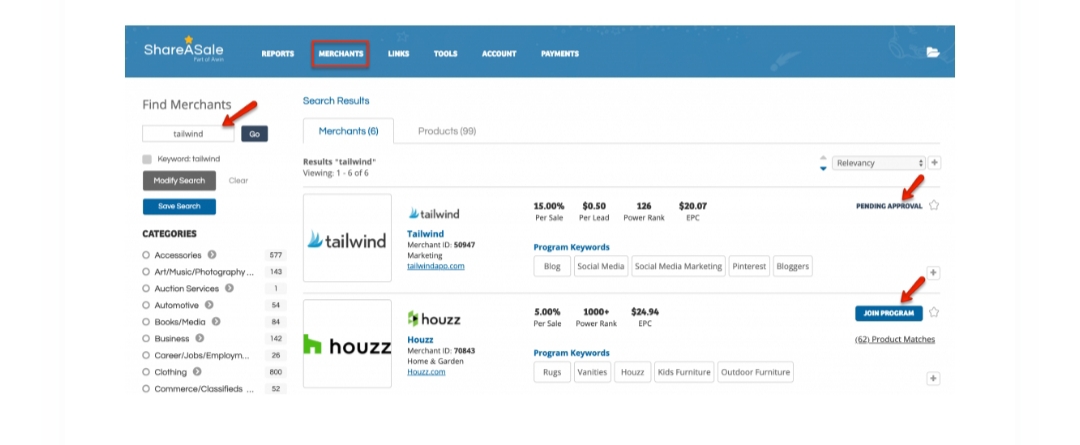The width and height of the screenshot is (1080, 445).
Task: Open (62) Product Matches link
Action: 895,340
